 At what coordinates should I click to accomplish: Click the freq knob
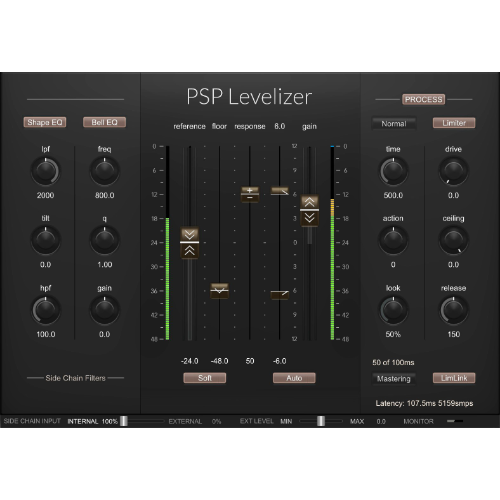pos(104,171)
